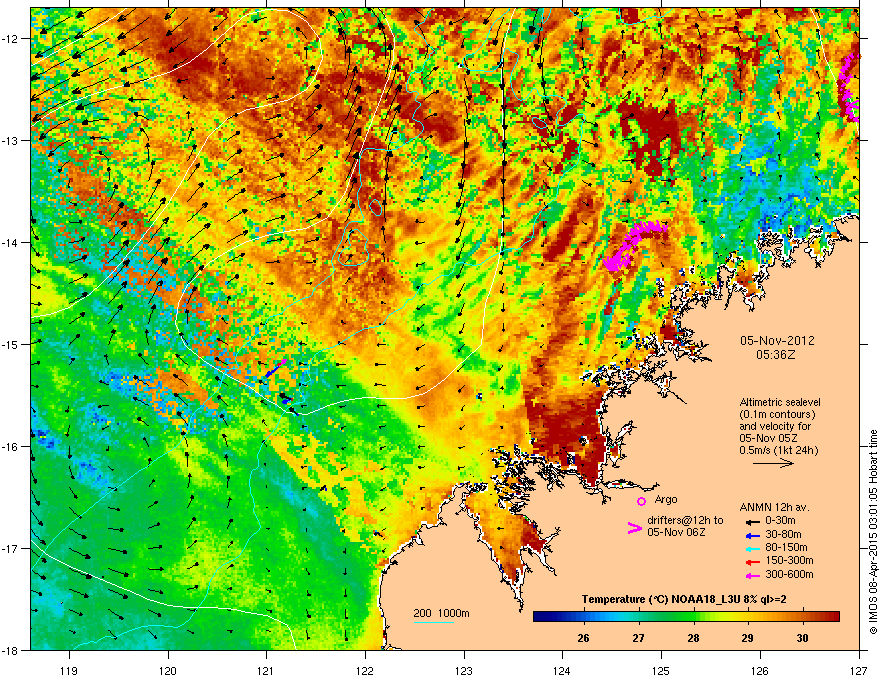Image resolution: width=880 pixels, height=680 pixels.
Task: Click the vertical IMOS copyright timestamp text
Action: (873, 532)
